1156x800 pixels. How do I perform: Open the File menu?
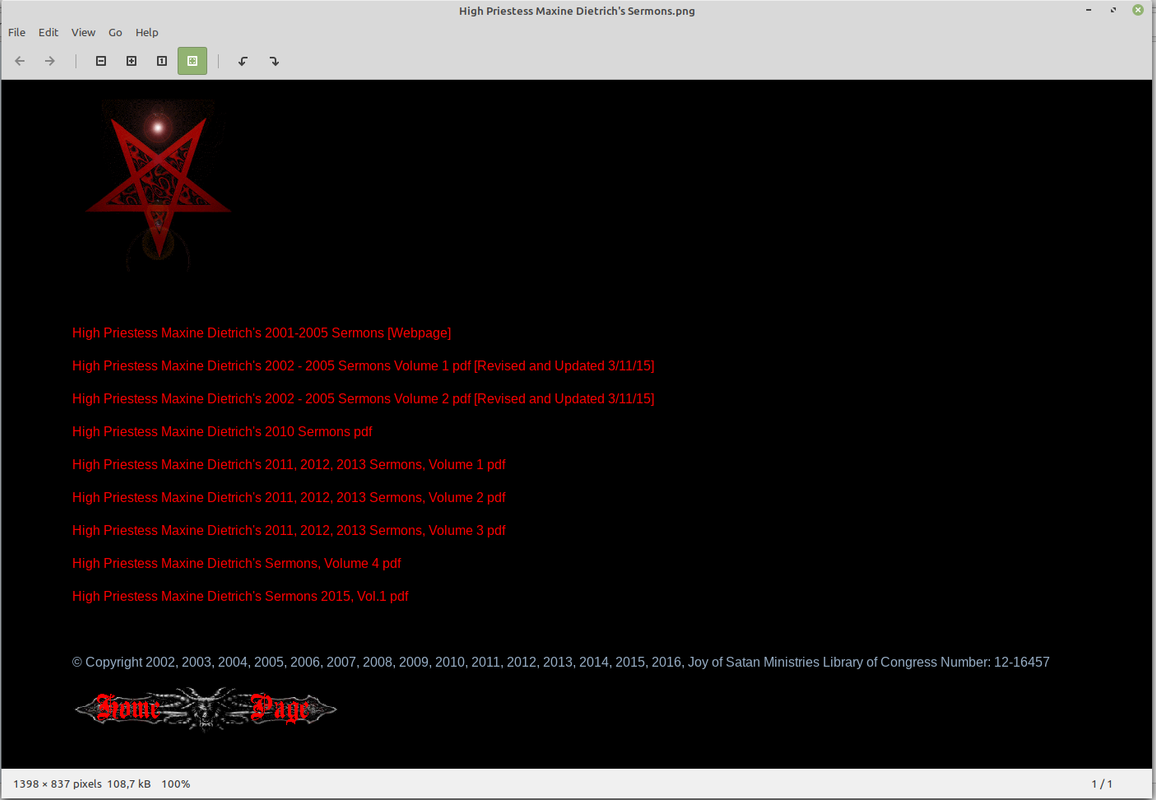coord(16,32)
